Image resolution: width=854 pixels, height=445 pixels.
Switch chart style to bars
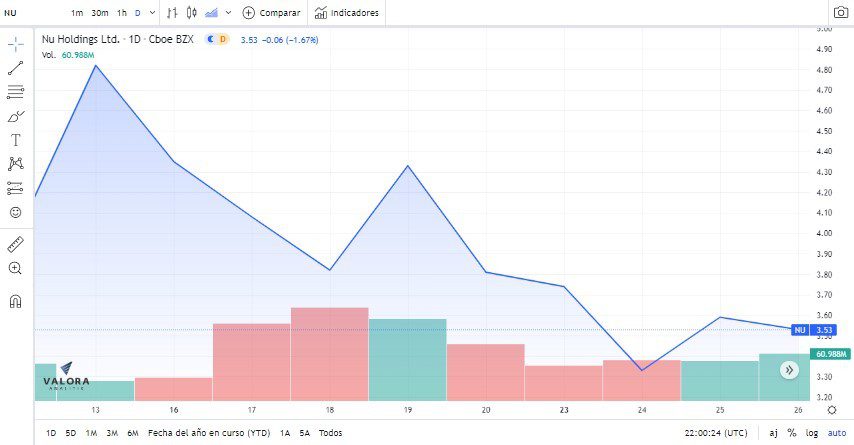[172, 13]
